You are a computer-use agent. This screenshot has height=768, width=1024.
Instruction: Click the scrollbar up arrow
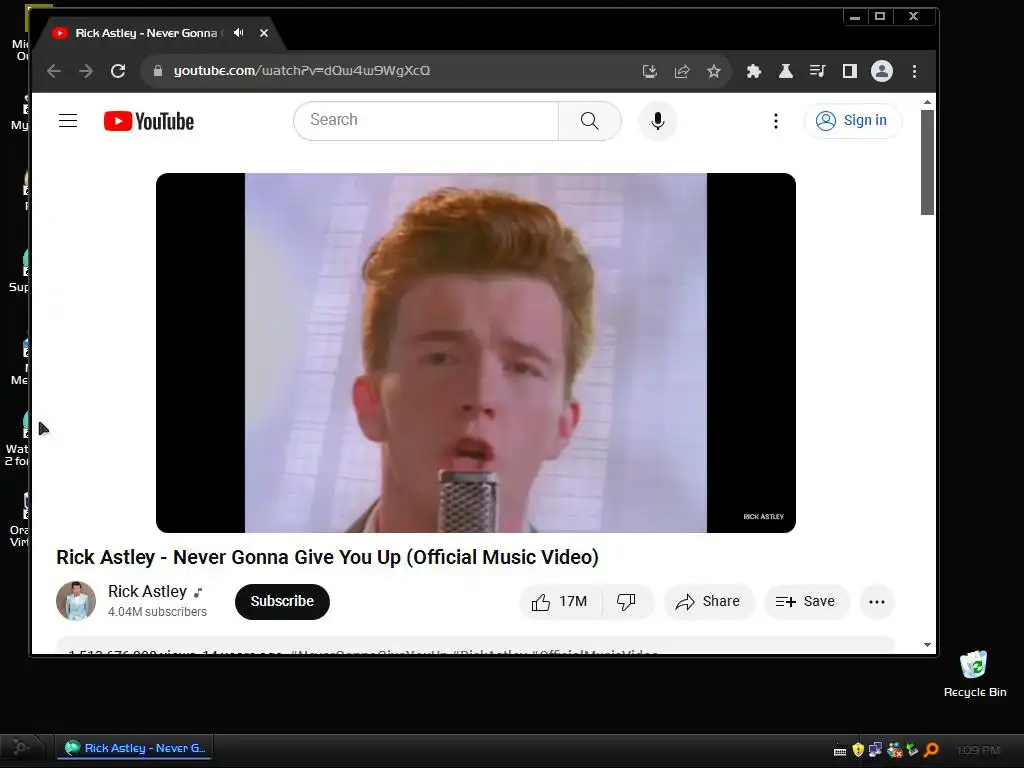pyautogui.click(x=927, y=102)
